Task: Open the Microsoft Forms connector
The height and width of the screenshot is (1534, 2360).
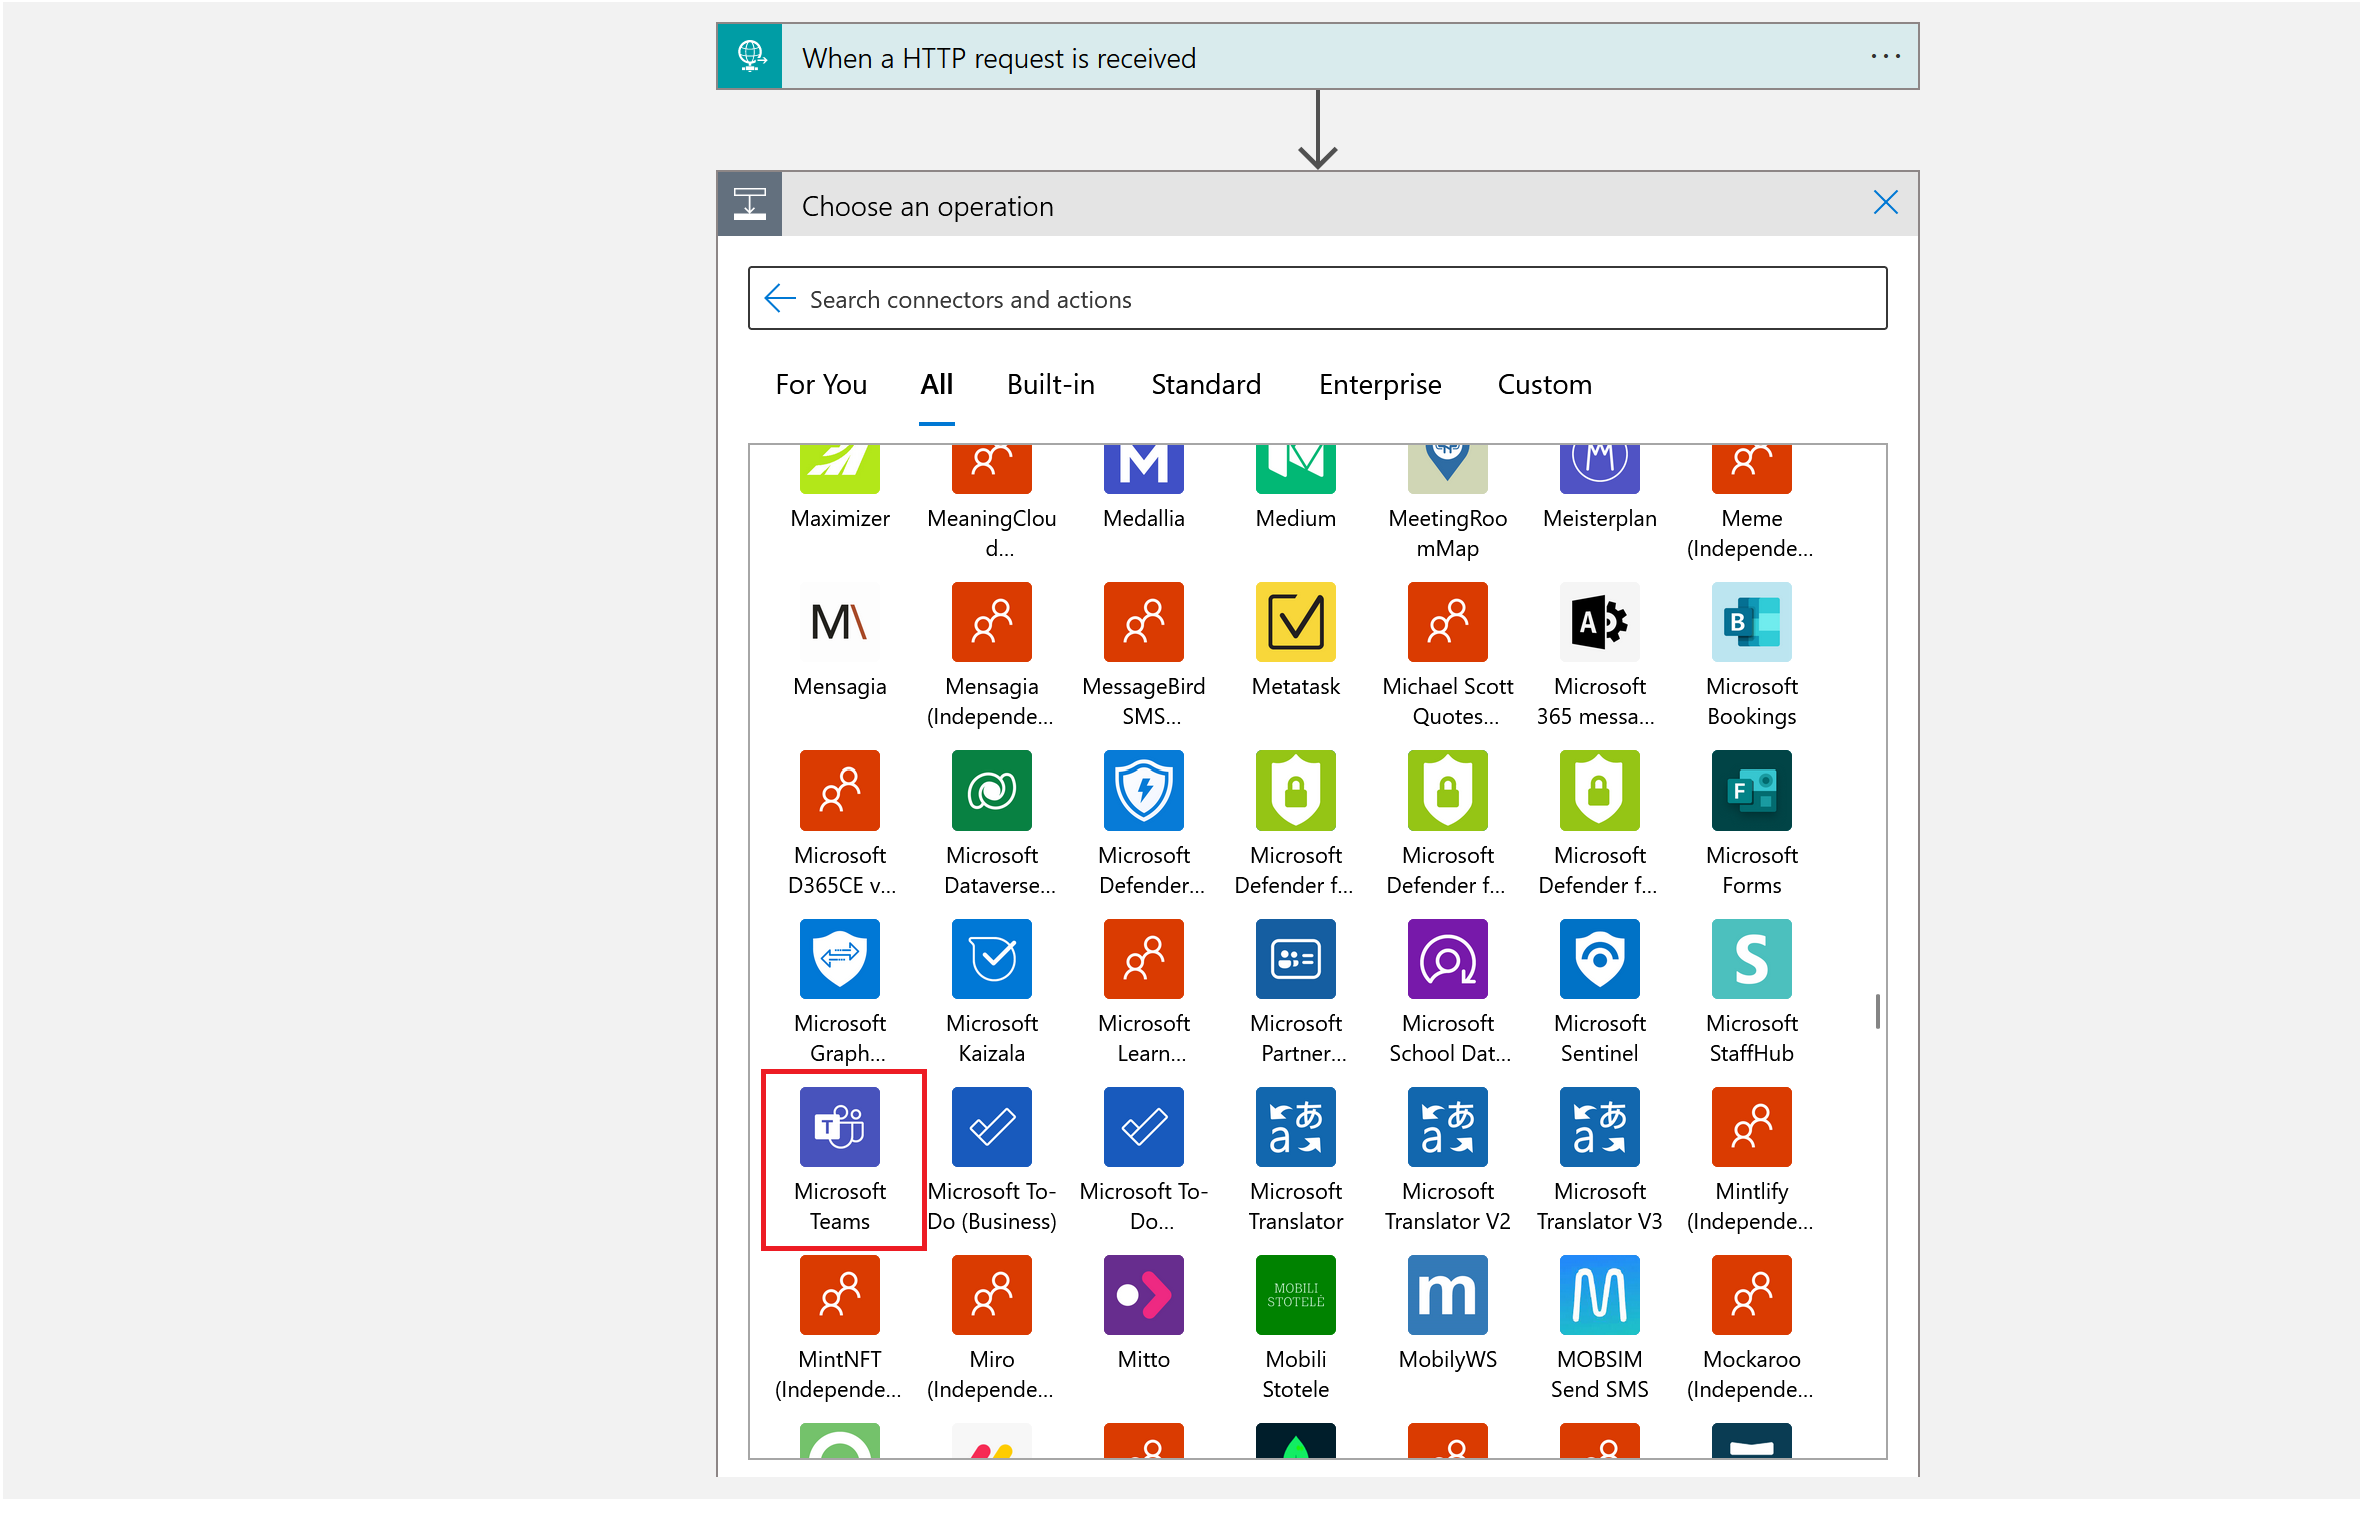Action: [x=1750, y=792]
